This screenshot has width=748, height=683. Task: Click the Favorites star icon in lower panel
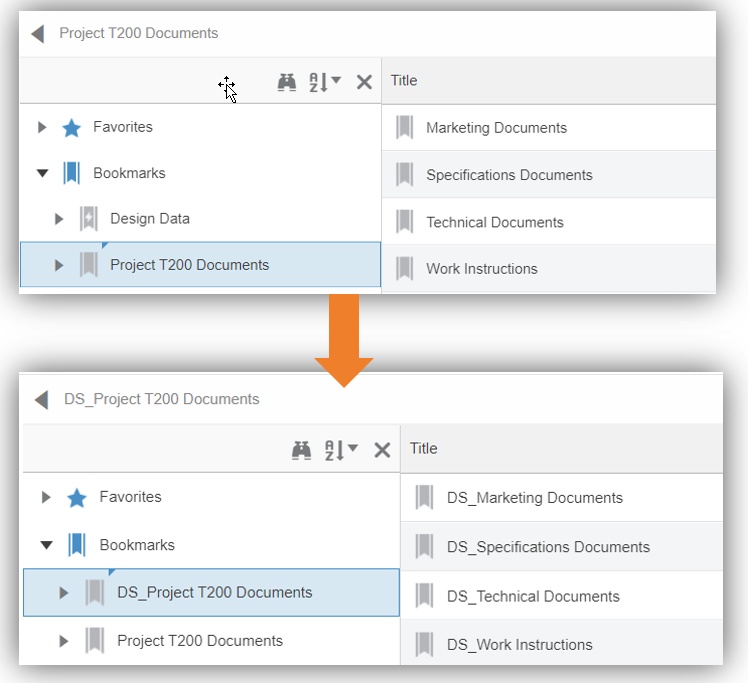coord(77,498)
